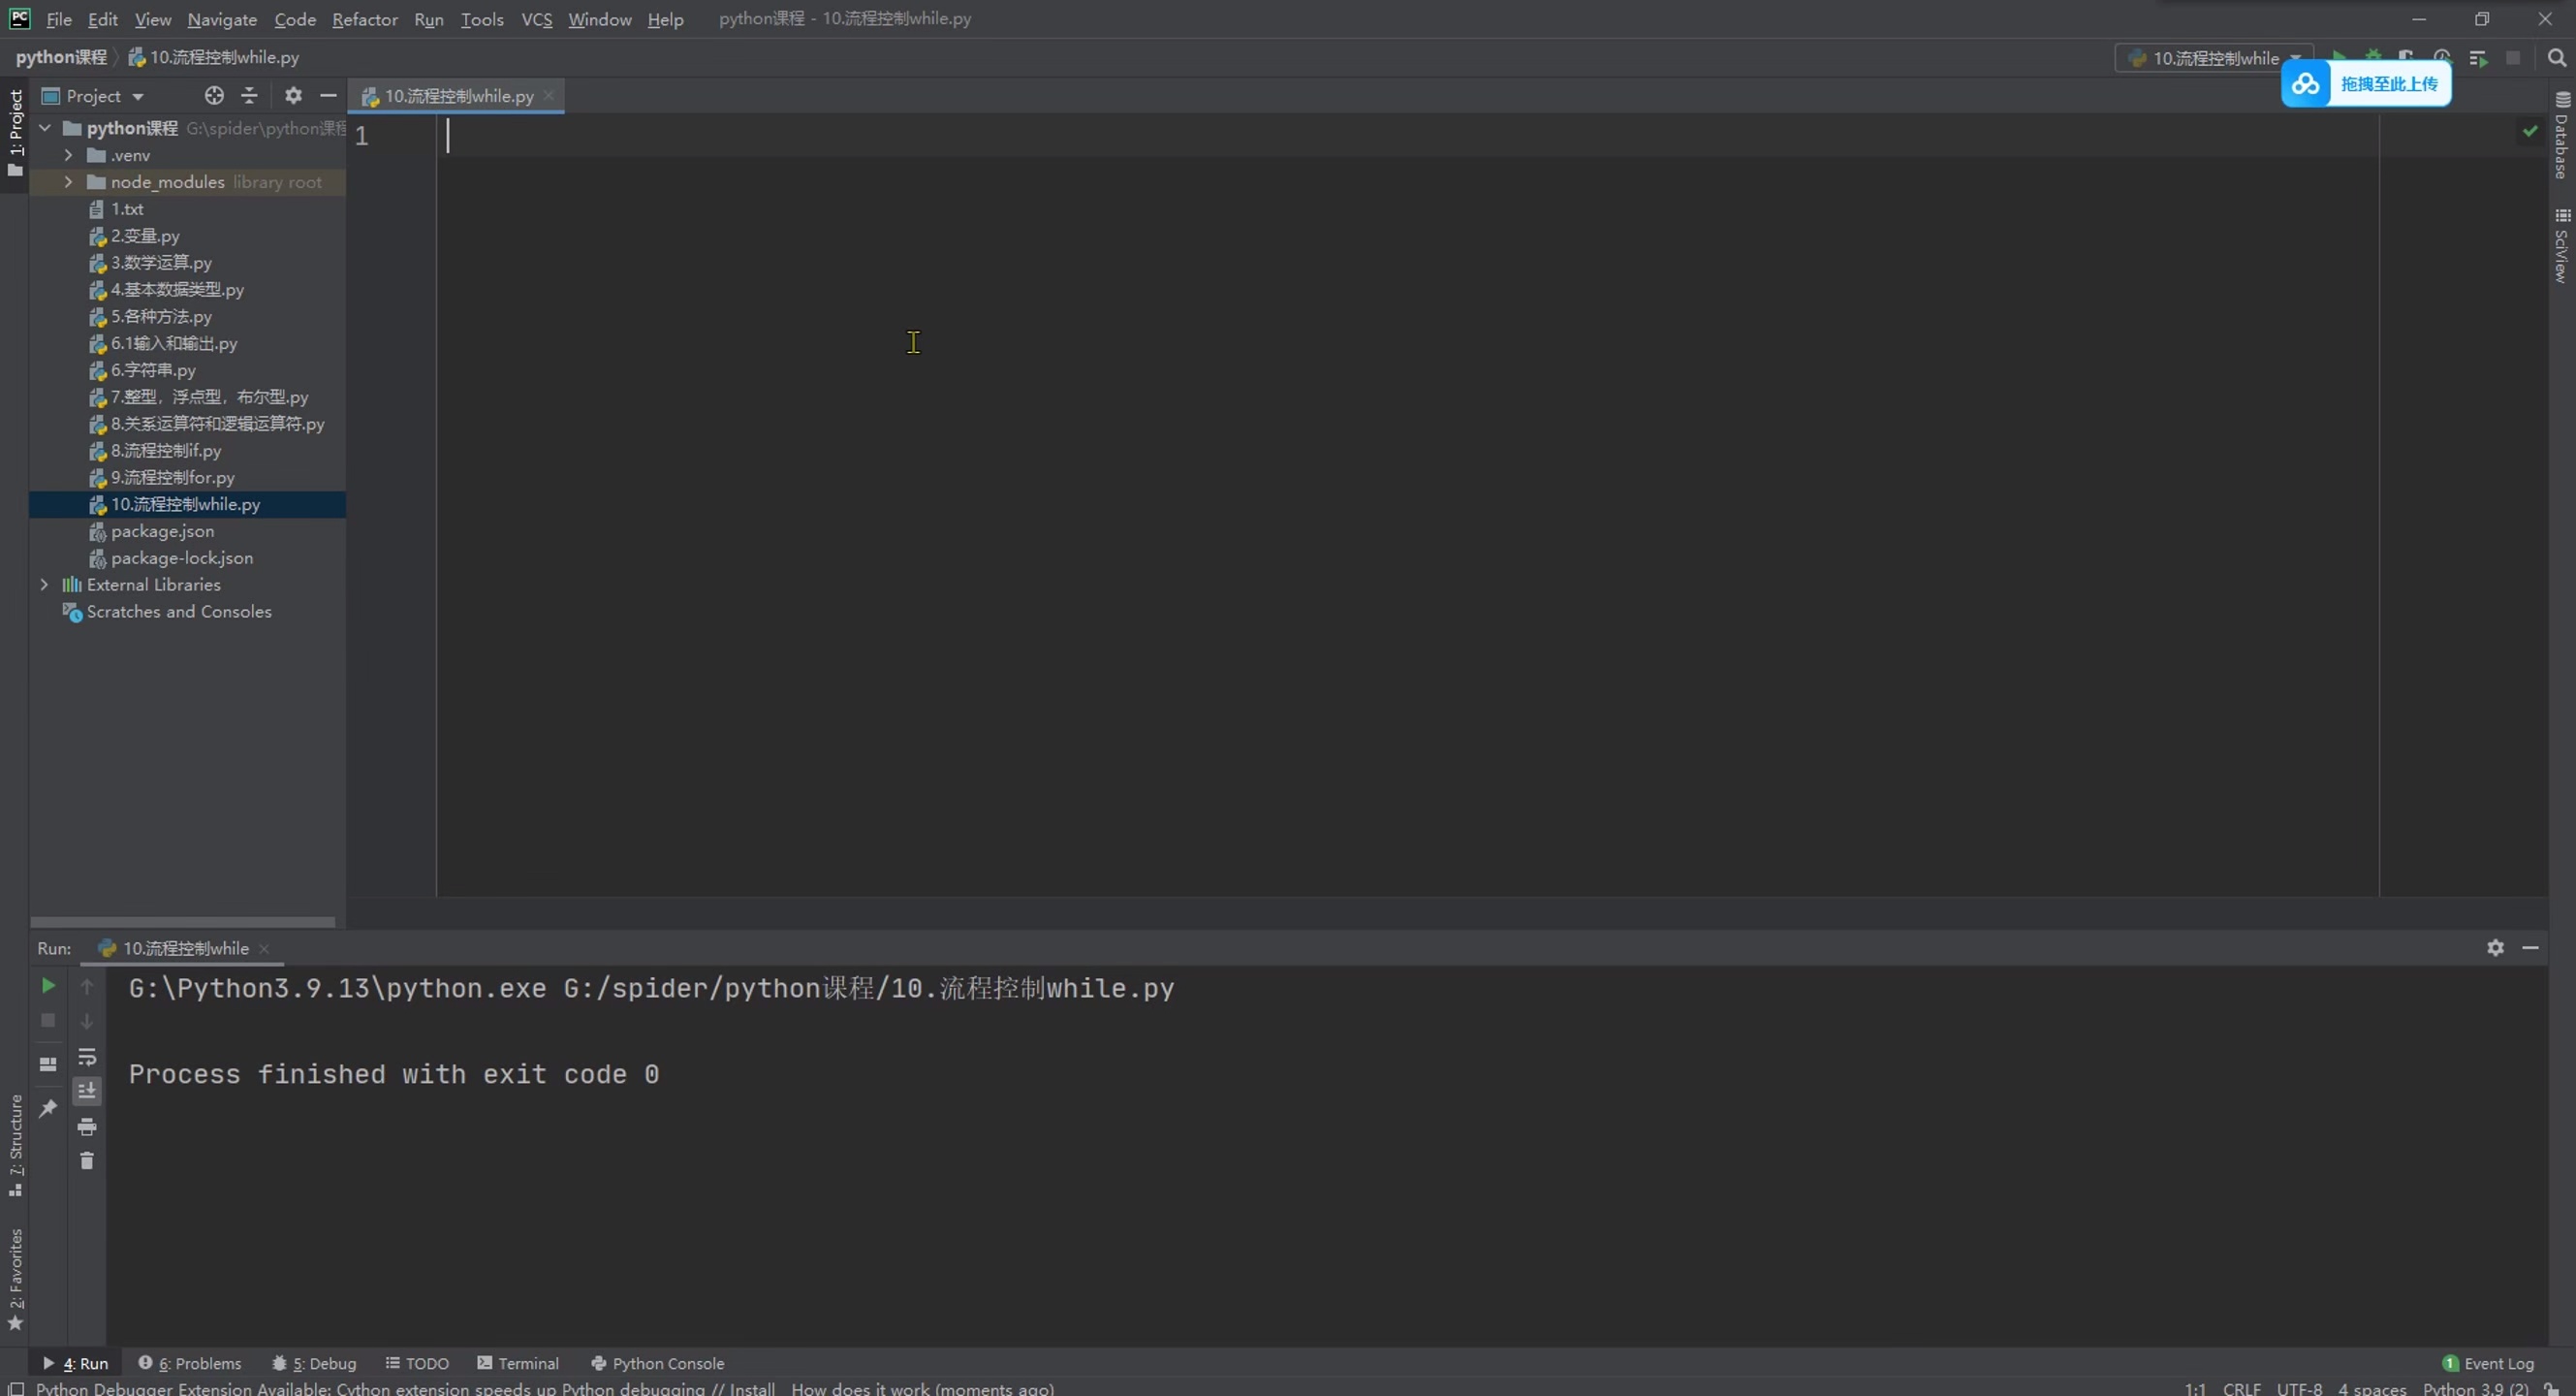
Task: Toggle pin tab in Run panel
Action: [x=47, y=1108]
